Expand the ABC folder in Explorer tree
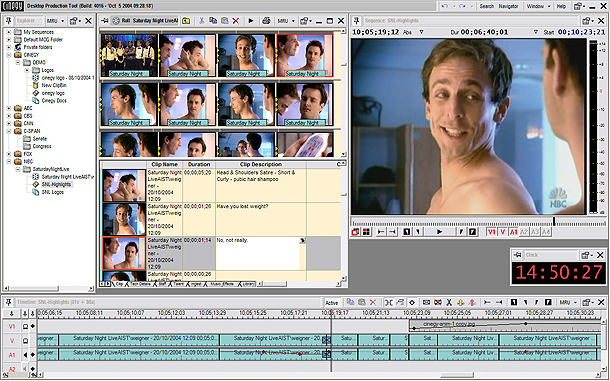Screen dimensions: 610x381 [x=9, y=108]
